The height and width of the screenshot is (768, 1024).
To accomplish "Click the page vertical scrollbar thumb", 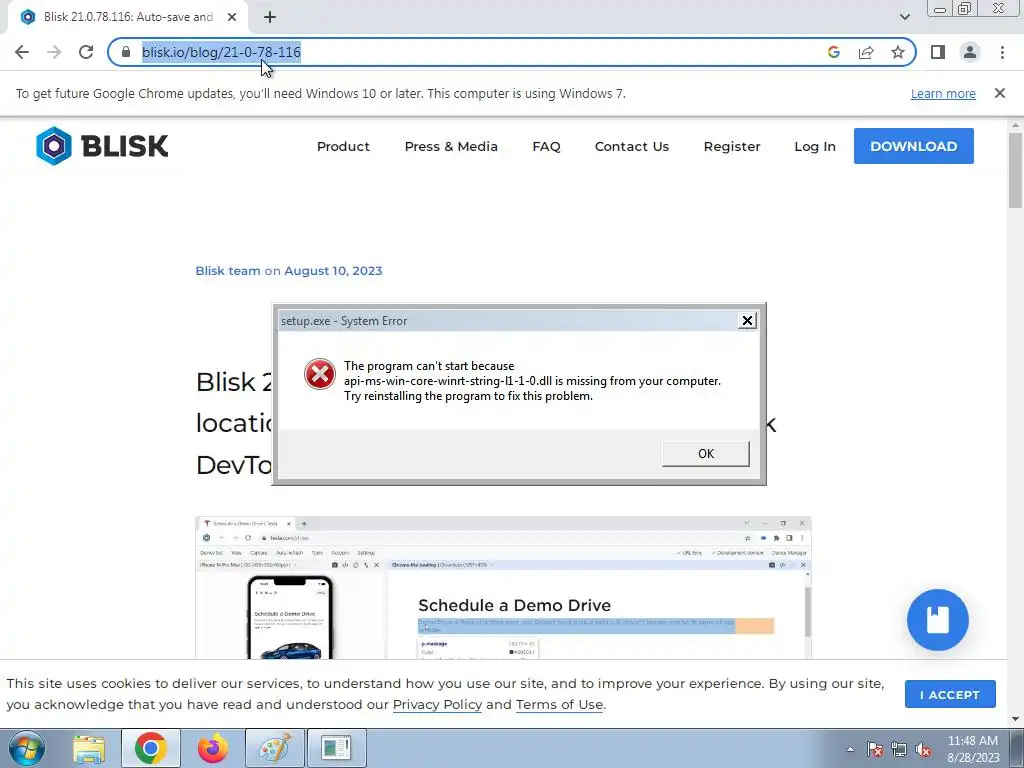I will tap(1015, 170).
